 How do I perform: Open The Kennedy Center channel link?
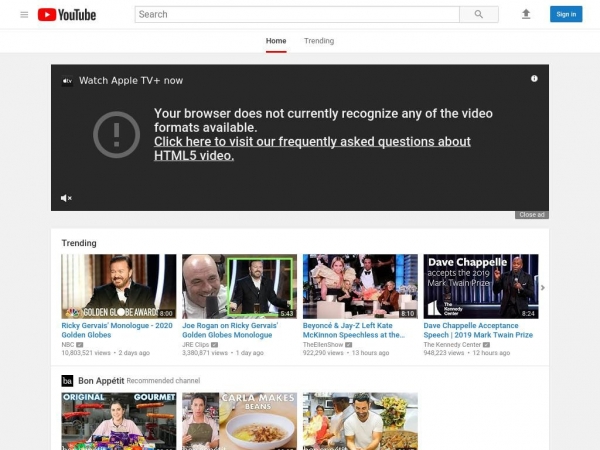click(452, 345)
